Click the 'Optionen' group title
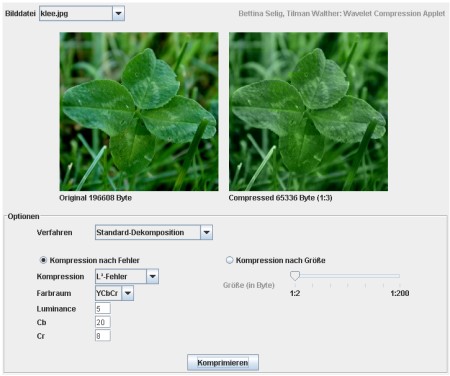 [23, 216]
